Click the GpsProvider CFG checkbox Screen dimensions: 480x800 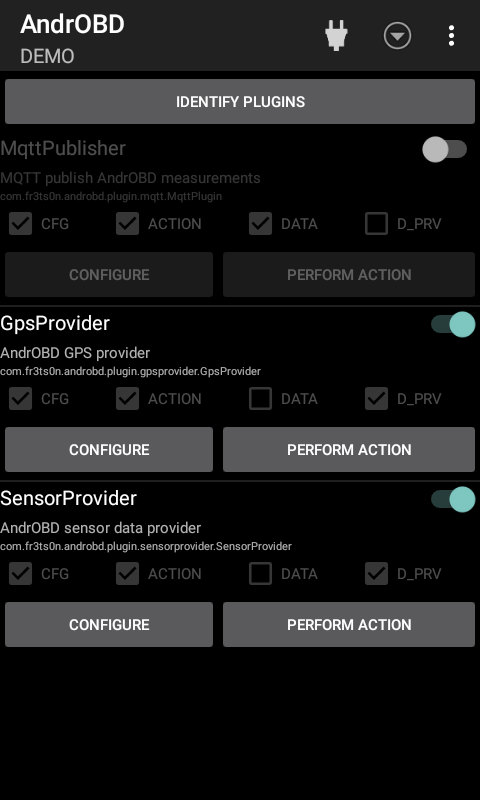pyautogui.click(x=20, y=398)
